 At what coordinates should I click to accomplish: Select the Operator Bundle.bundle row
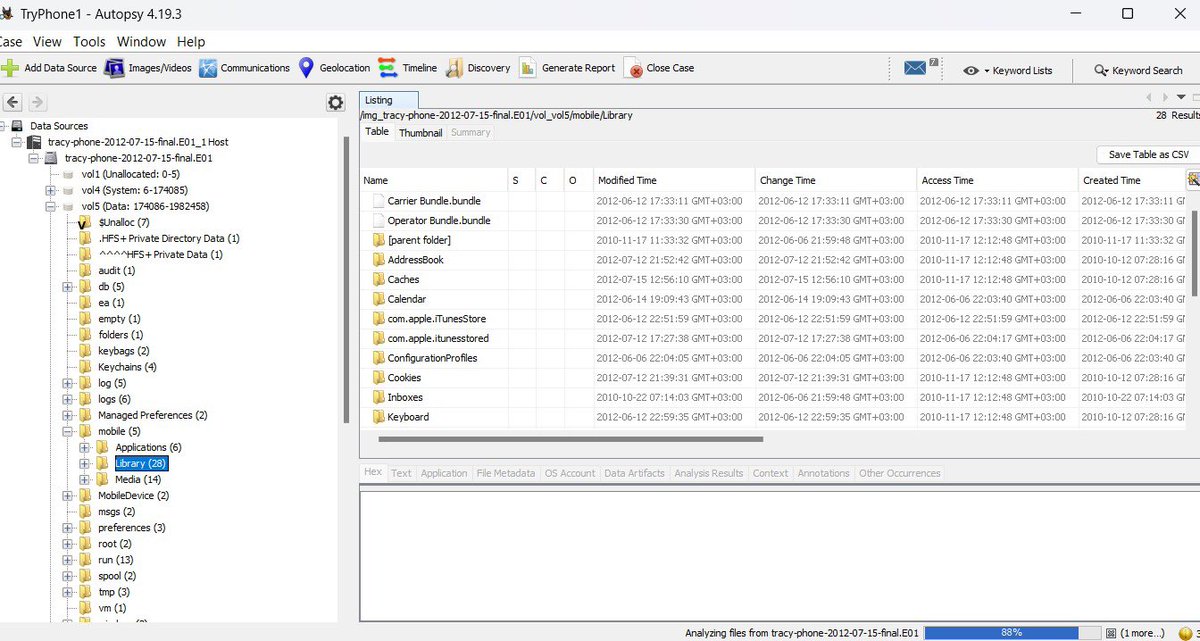pos(773,220)
